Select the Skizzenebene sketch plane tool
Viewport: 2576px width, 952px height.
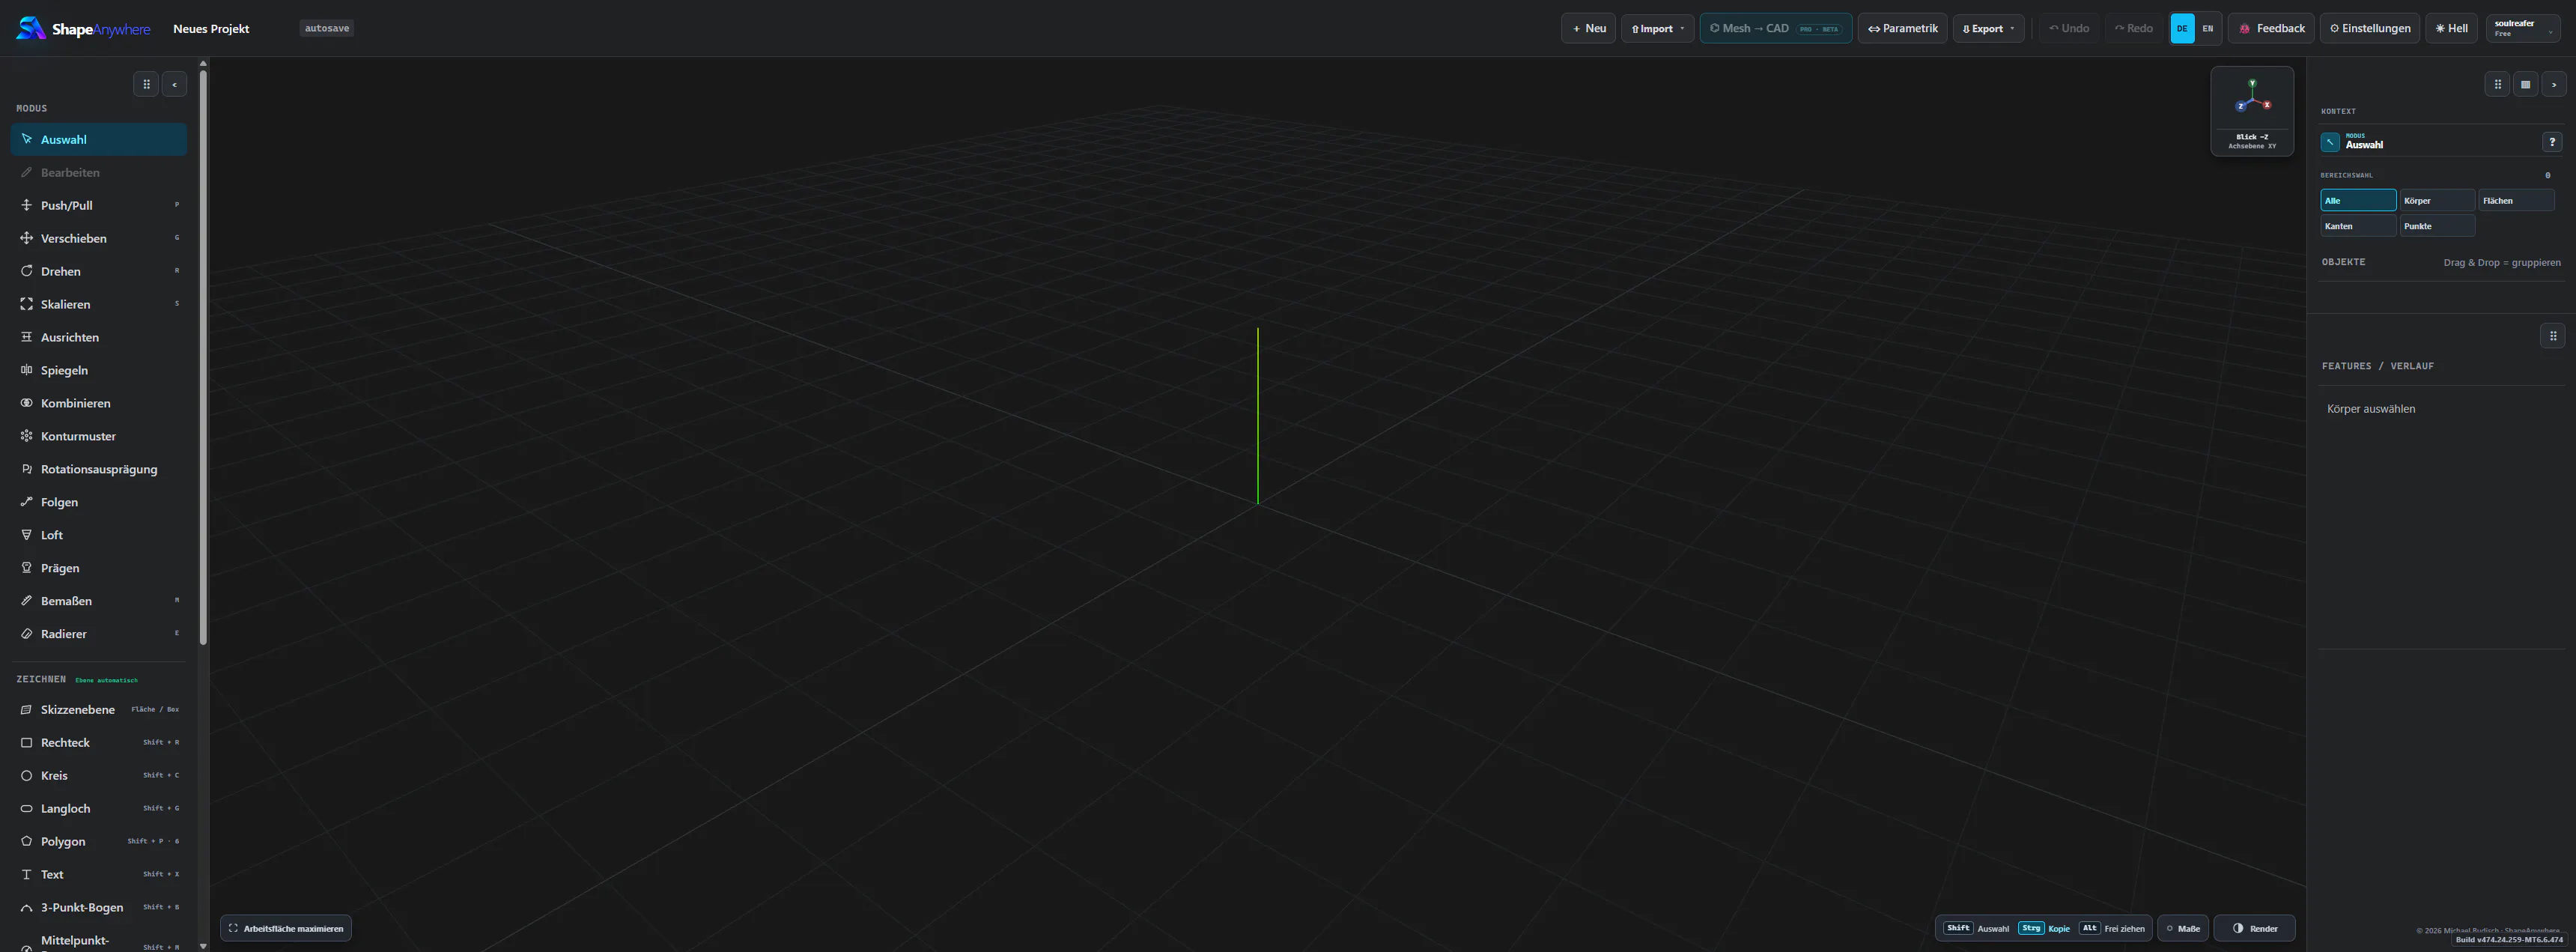99,710
